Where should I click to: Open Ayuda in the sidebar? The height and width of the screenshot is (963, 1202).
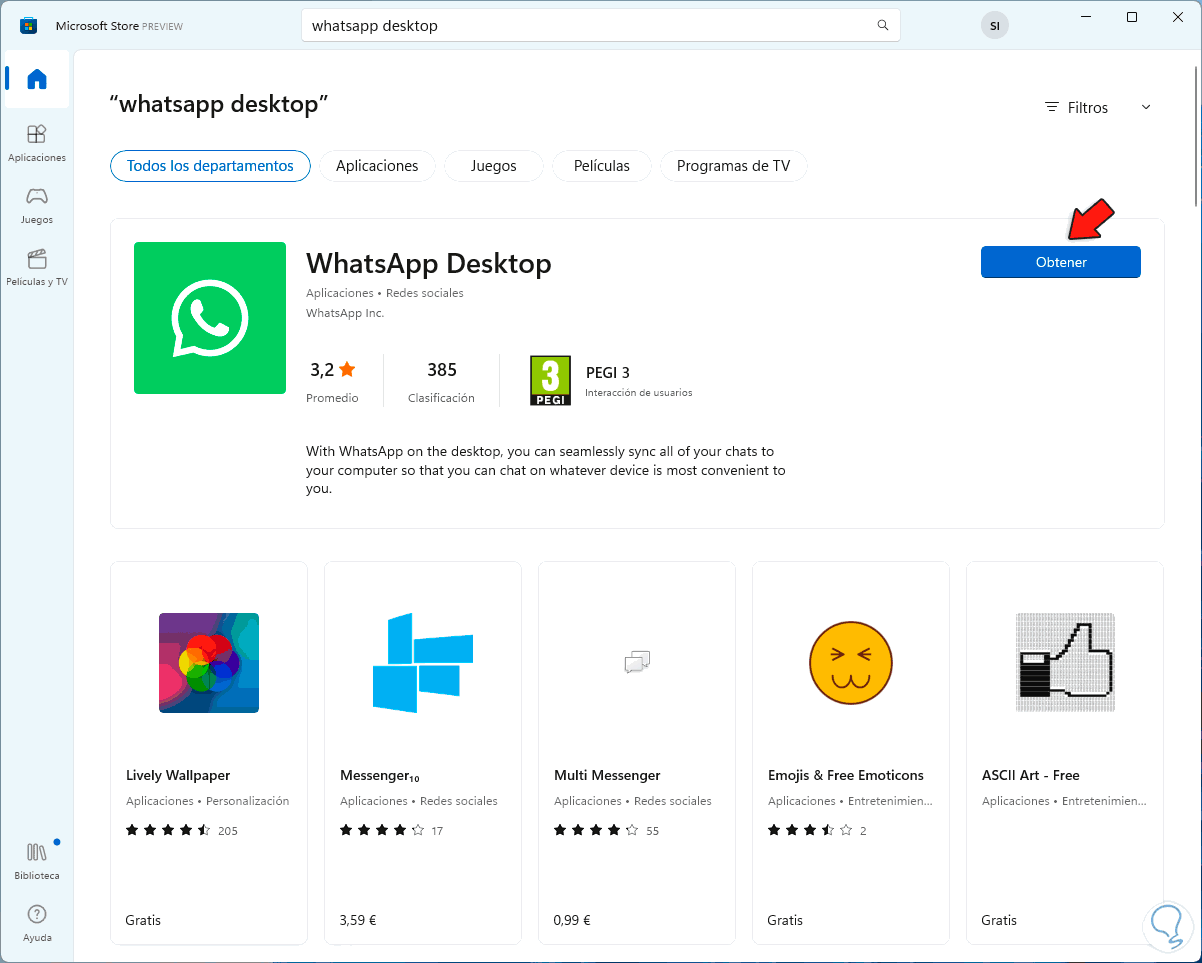pyautogui.click(x=37, y=923)
